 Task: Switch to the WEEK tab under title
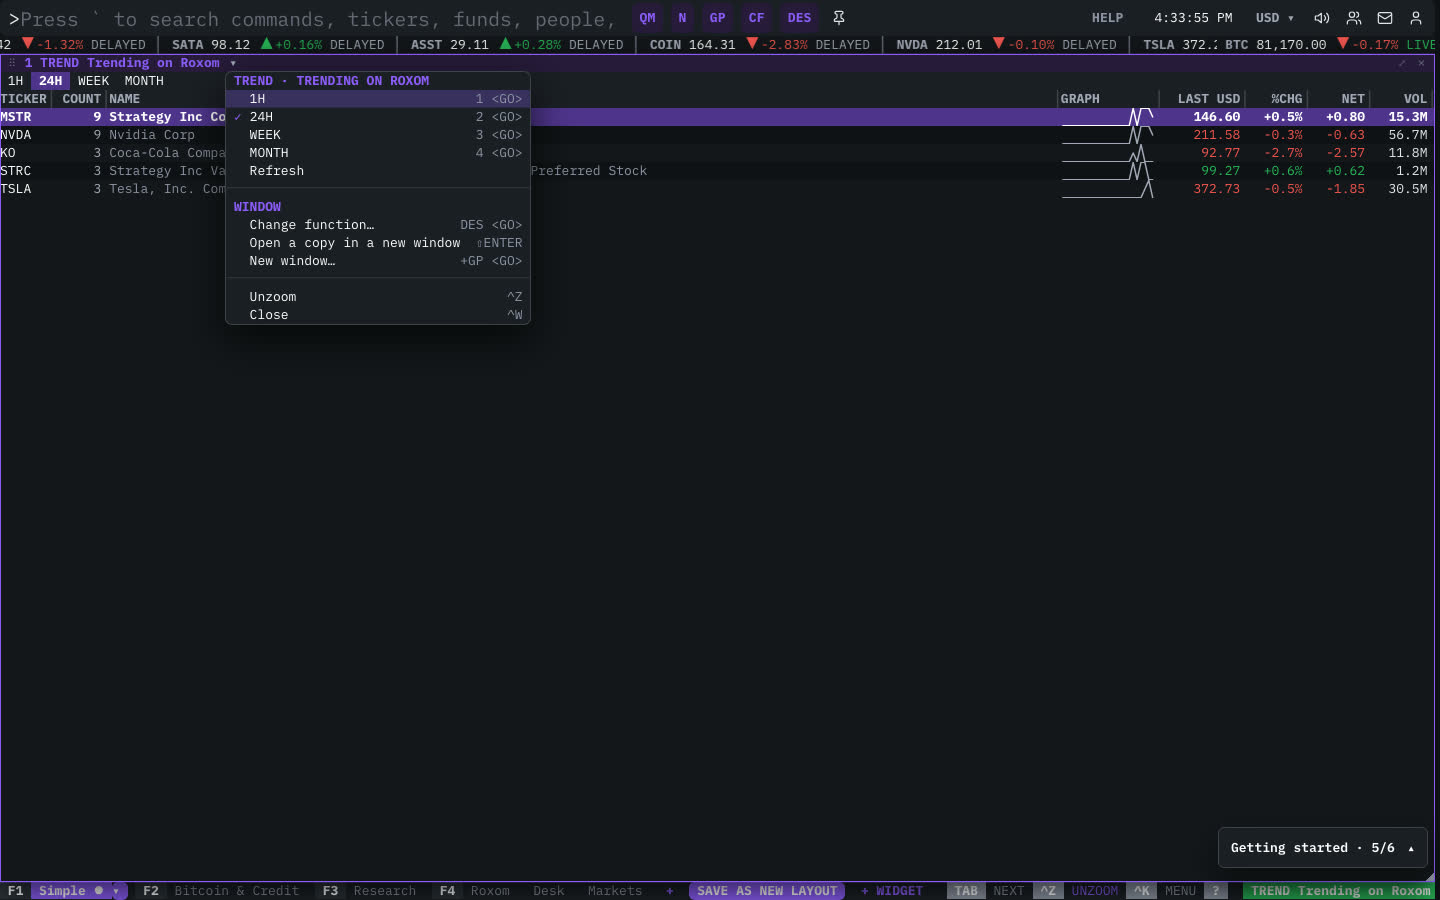[93, 81]
